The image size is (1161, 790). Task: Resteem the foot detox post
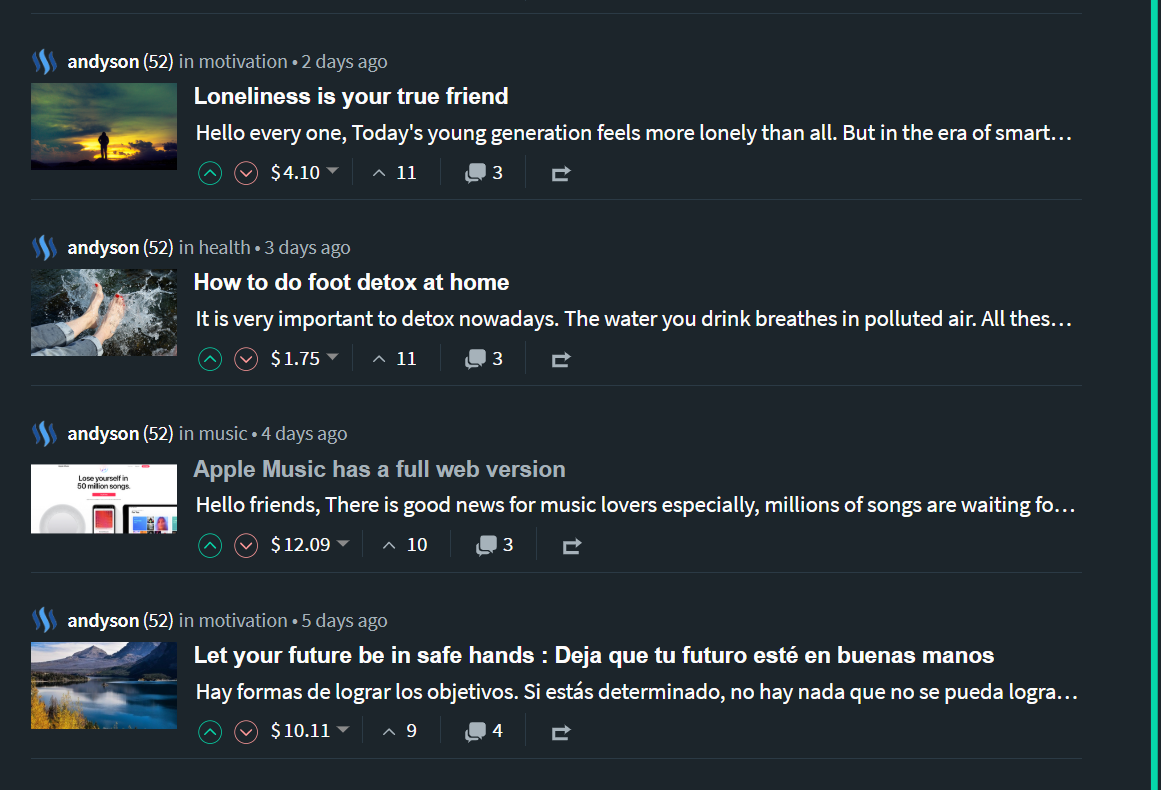point(561,360)
